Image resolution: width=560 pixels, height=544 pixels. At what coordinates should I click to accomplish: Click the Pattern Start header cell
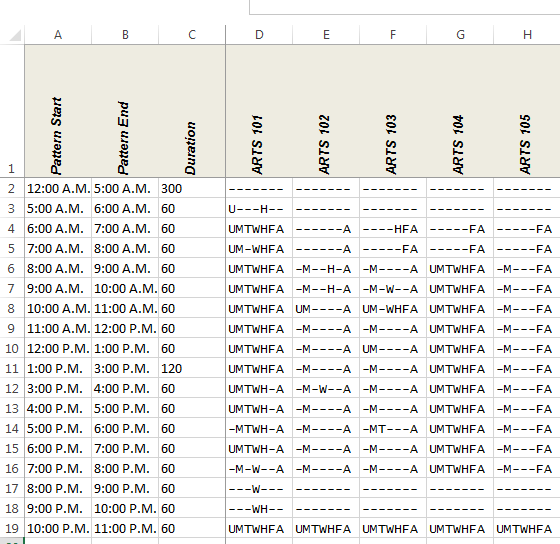(58, 111)
